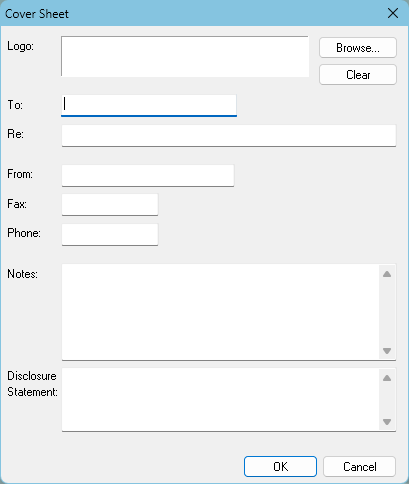
Task: Click the Logo preview box
Action: [x=185, y=56]
